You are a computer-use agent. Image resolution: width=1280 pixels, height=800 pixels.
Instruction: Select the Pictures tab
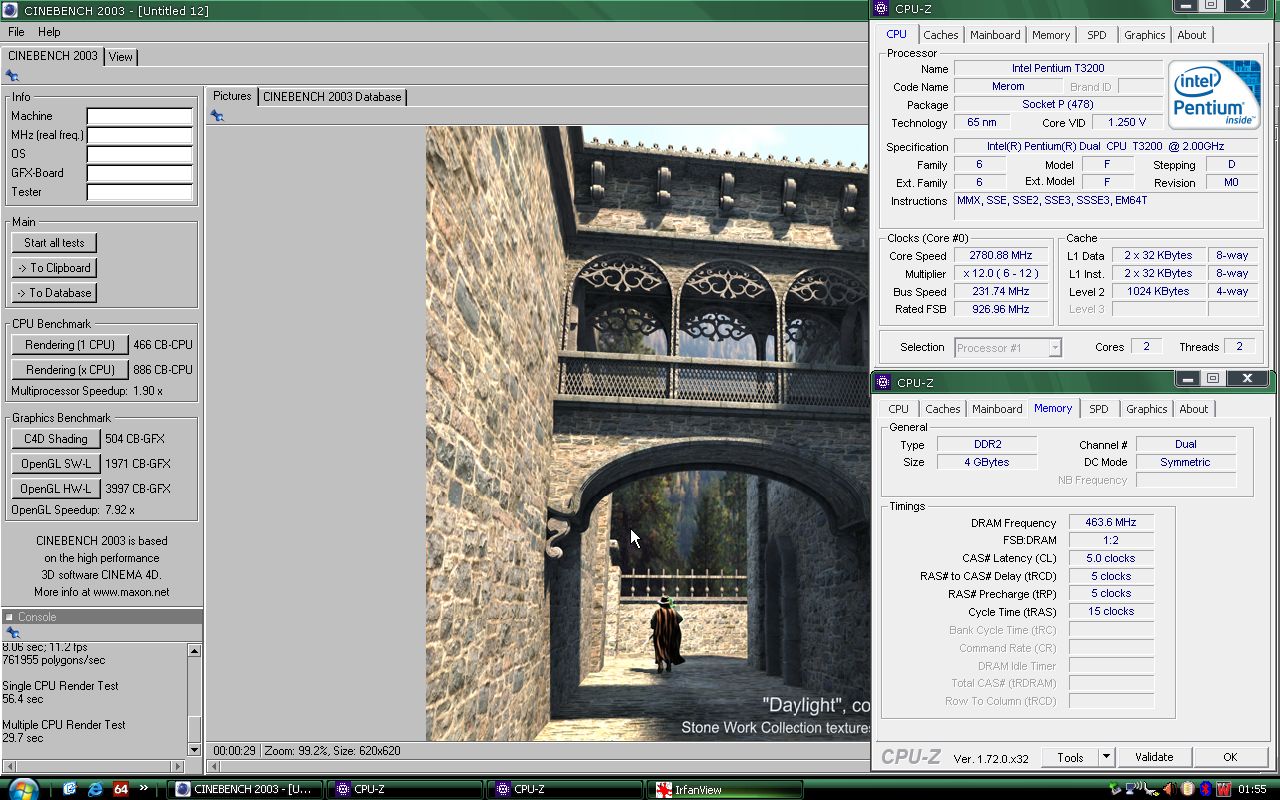click(232, 96)
